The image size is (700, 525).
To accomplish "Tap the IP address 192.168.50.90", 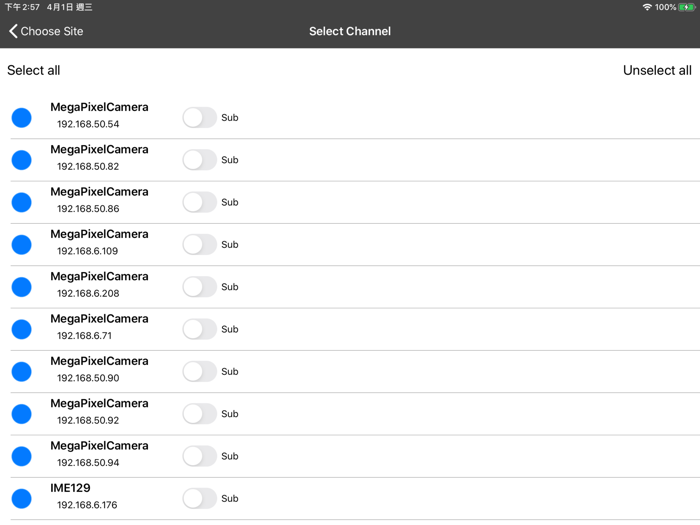I will pos(88,378).
